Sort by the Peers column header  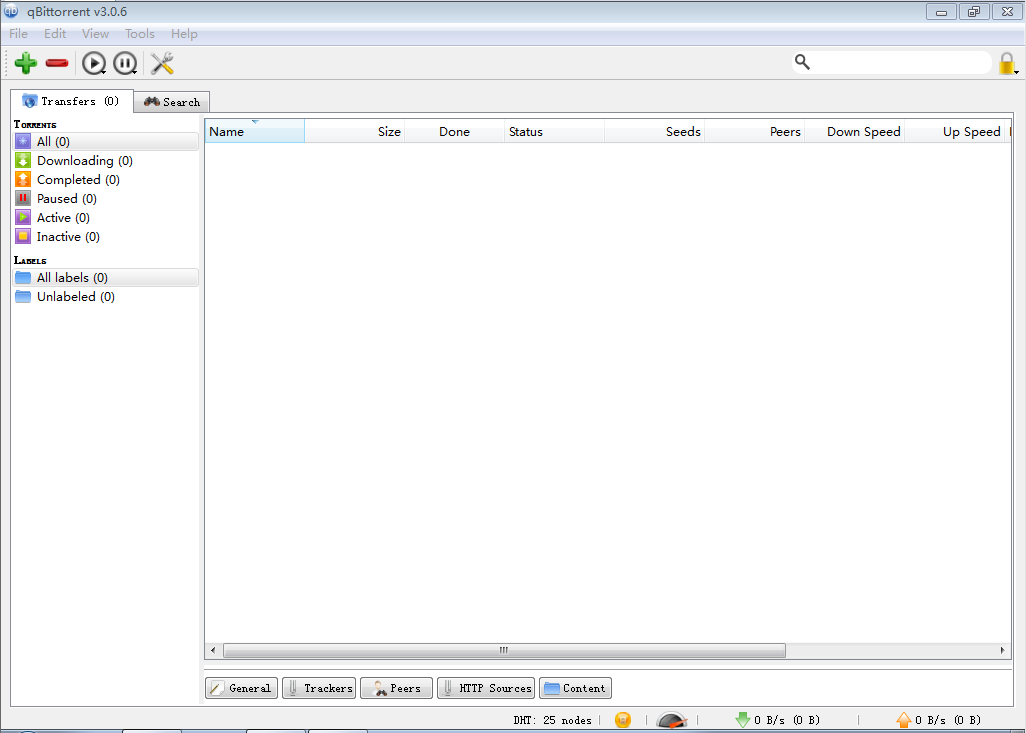coord(755,131)
